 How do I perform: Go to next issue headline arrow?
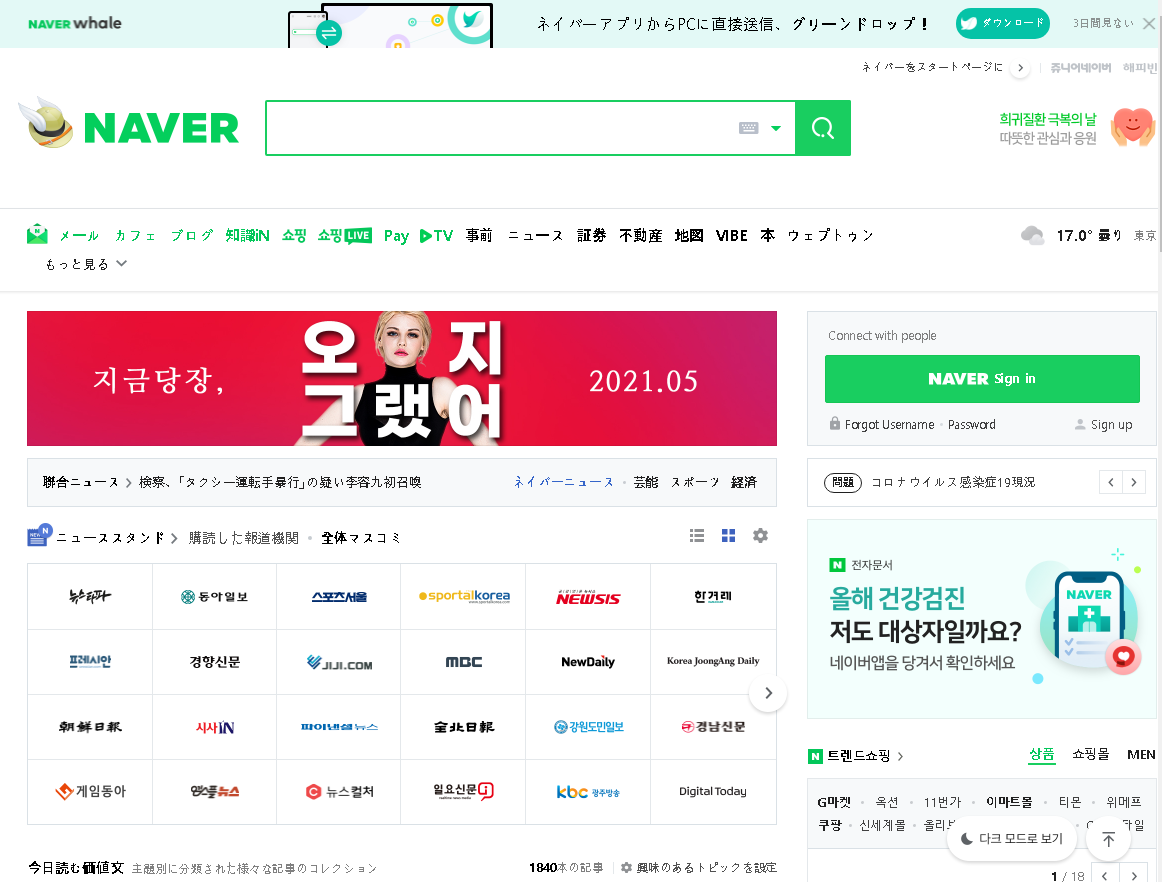point(1133,482)
